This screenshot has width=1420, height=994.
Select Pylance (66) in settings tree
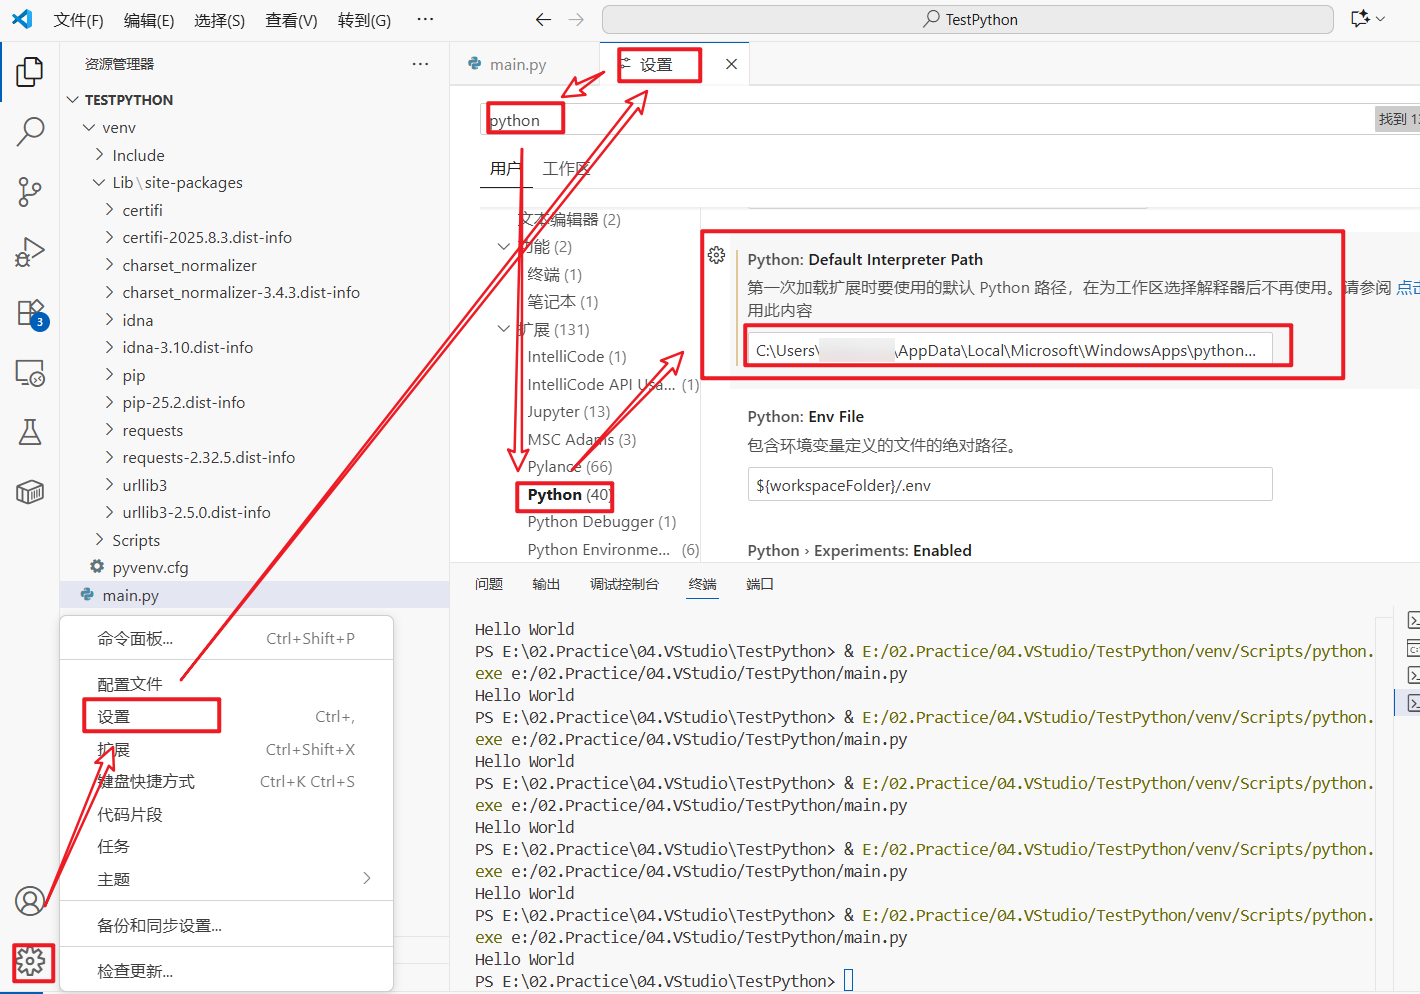click(x=570, y=466)
